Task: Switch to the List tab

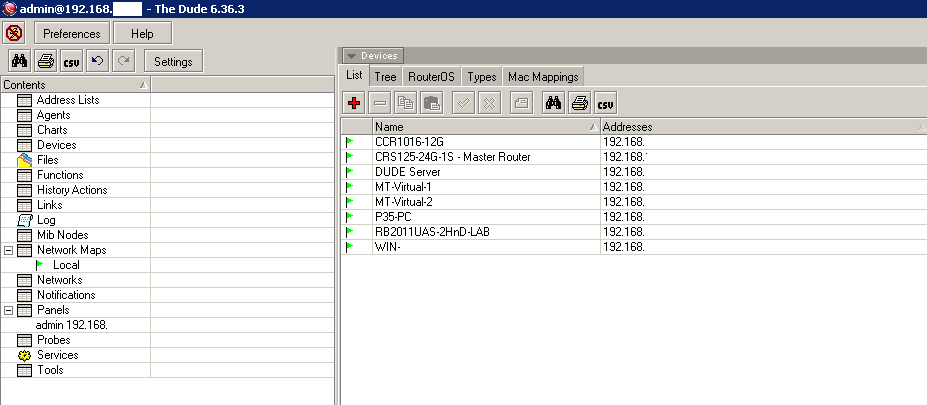Action: 354,76
